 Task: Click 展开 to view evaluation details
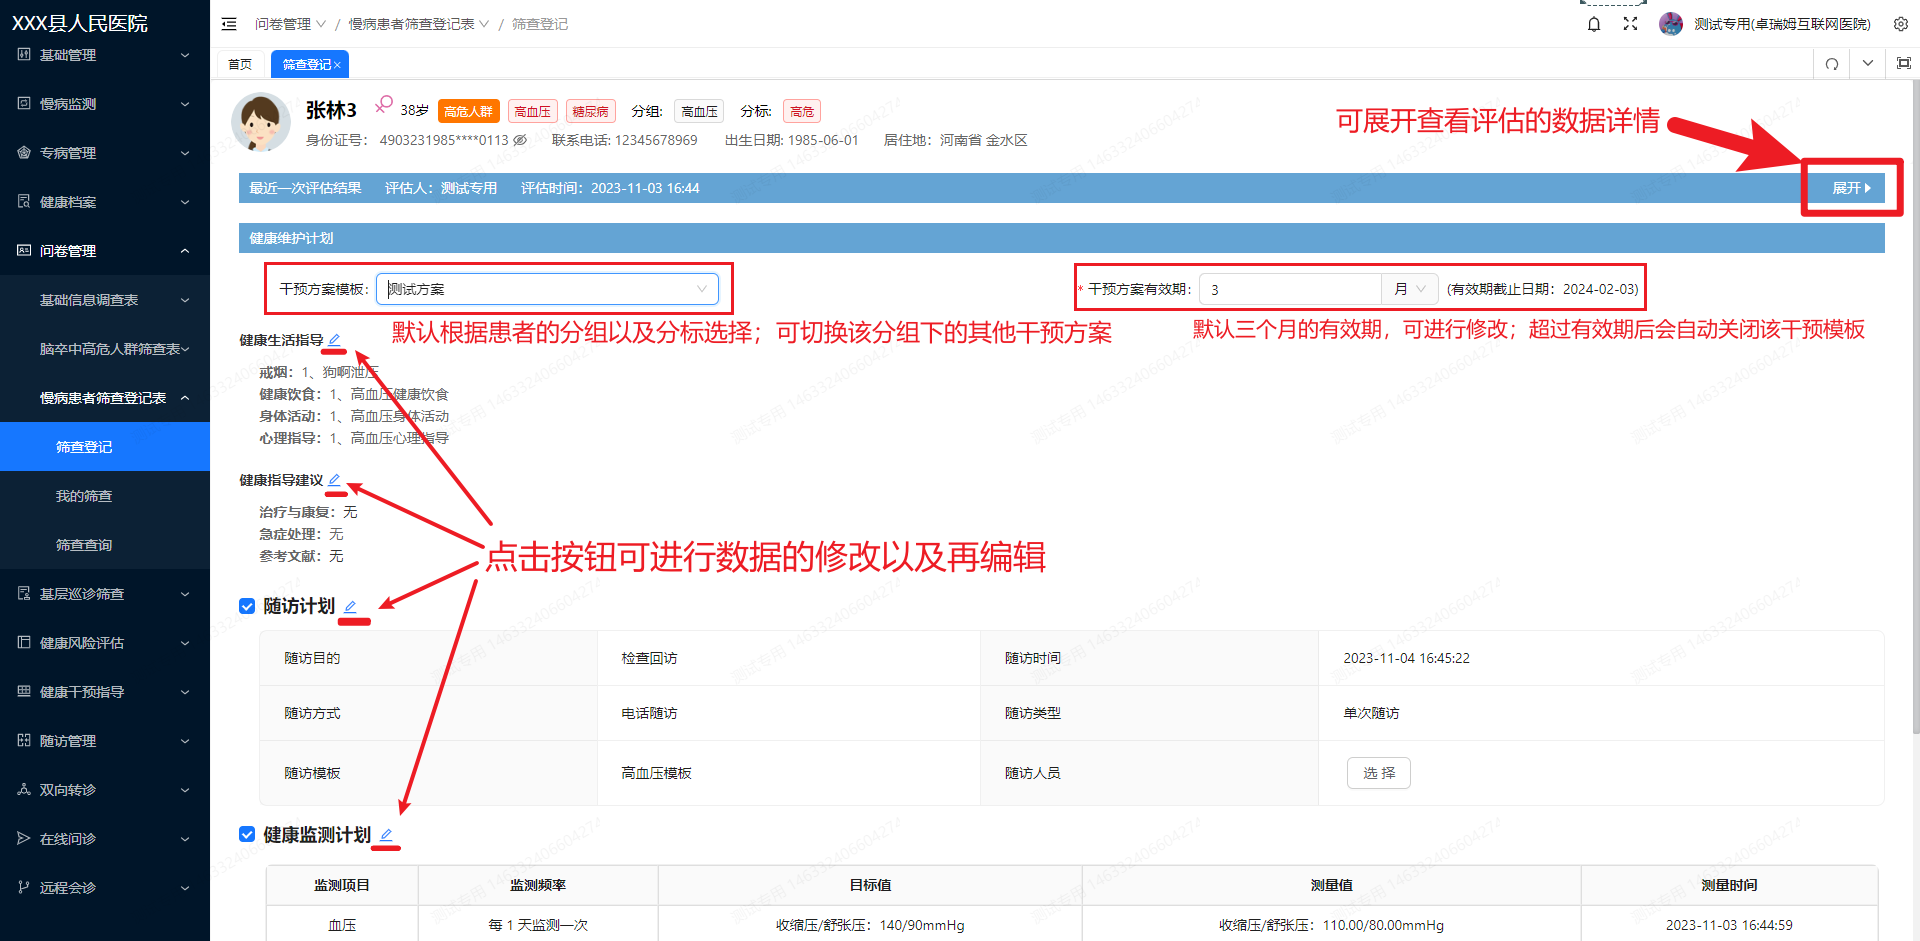[1851, 188]
